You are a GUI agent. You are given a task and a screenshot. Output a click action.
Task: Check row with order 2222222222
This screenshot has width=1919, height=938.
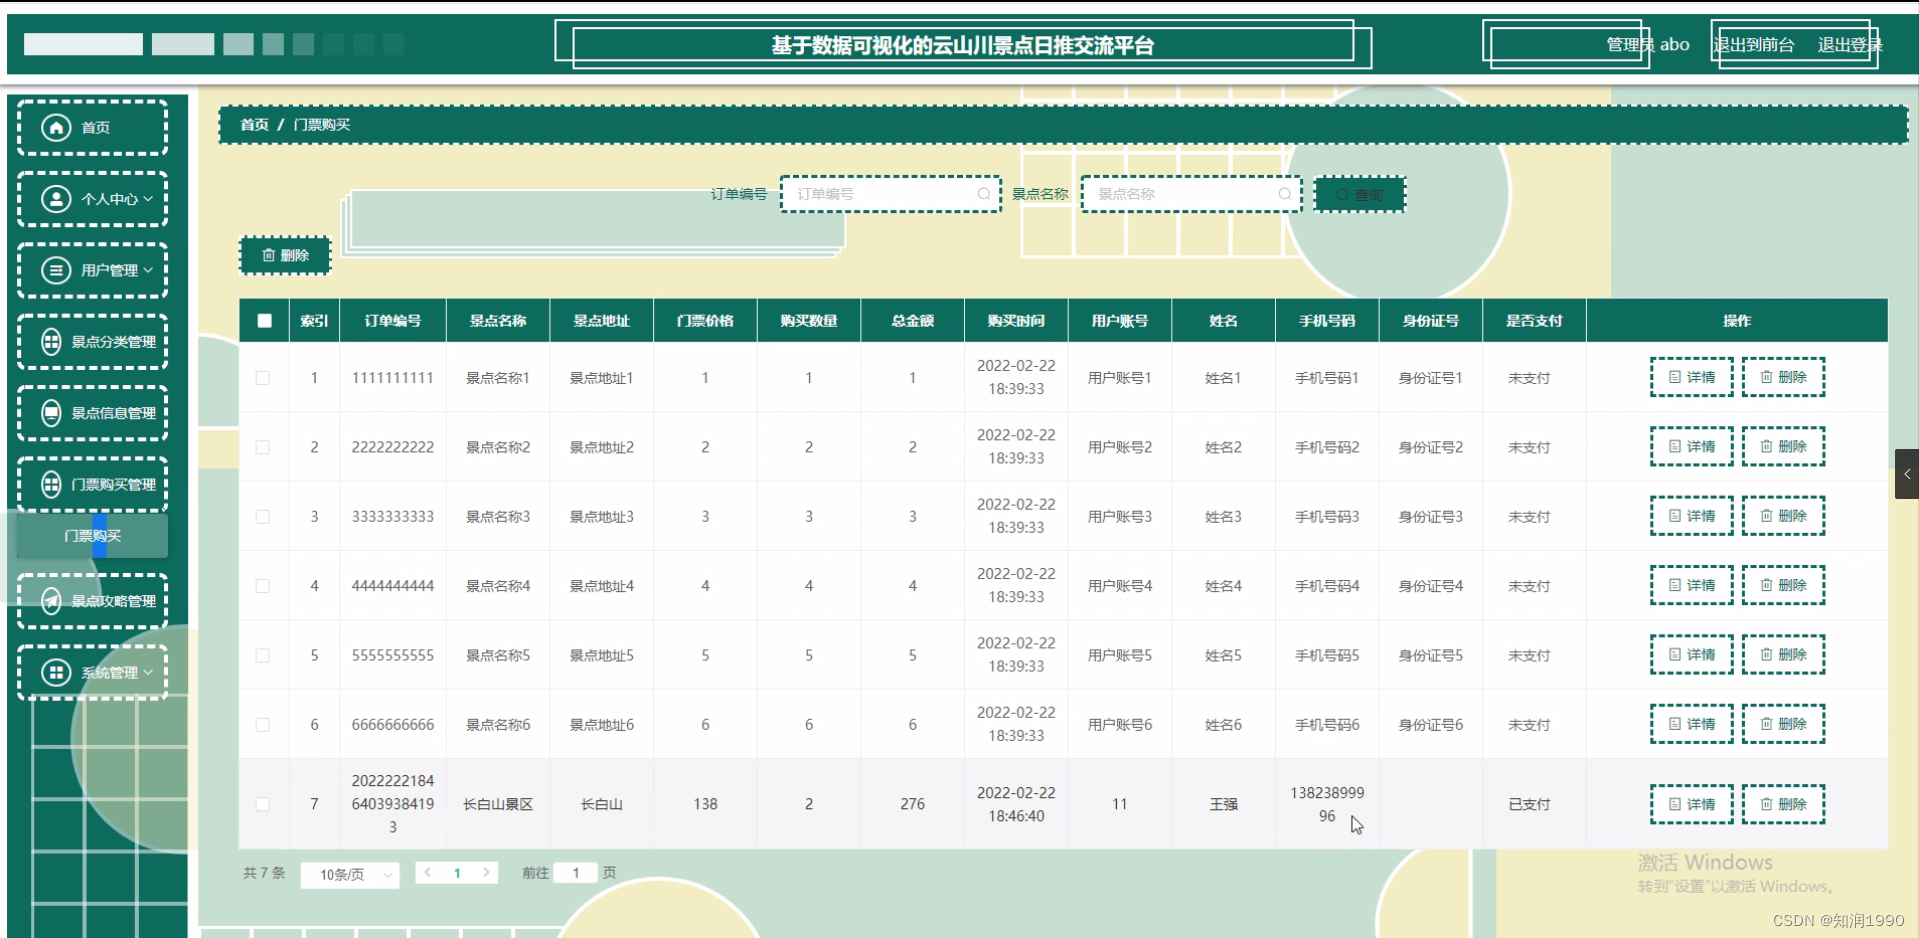coord(263,447)
